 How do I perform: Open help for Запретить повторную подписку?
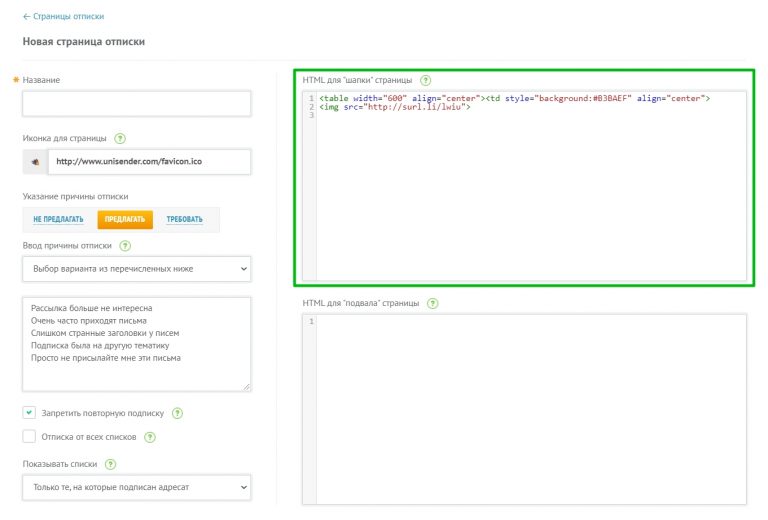(x=177, y=413)
